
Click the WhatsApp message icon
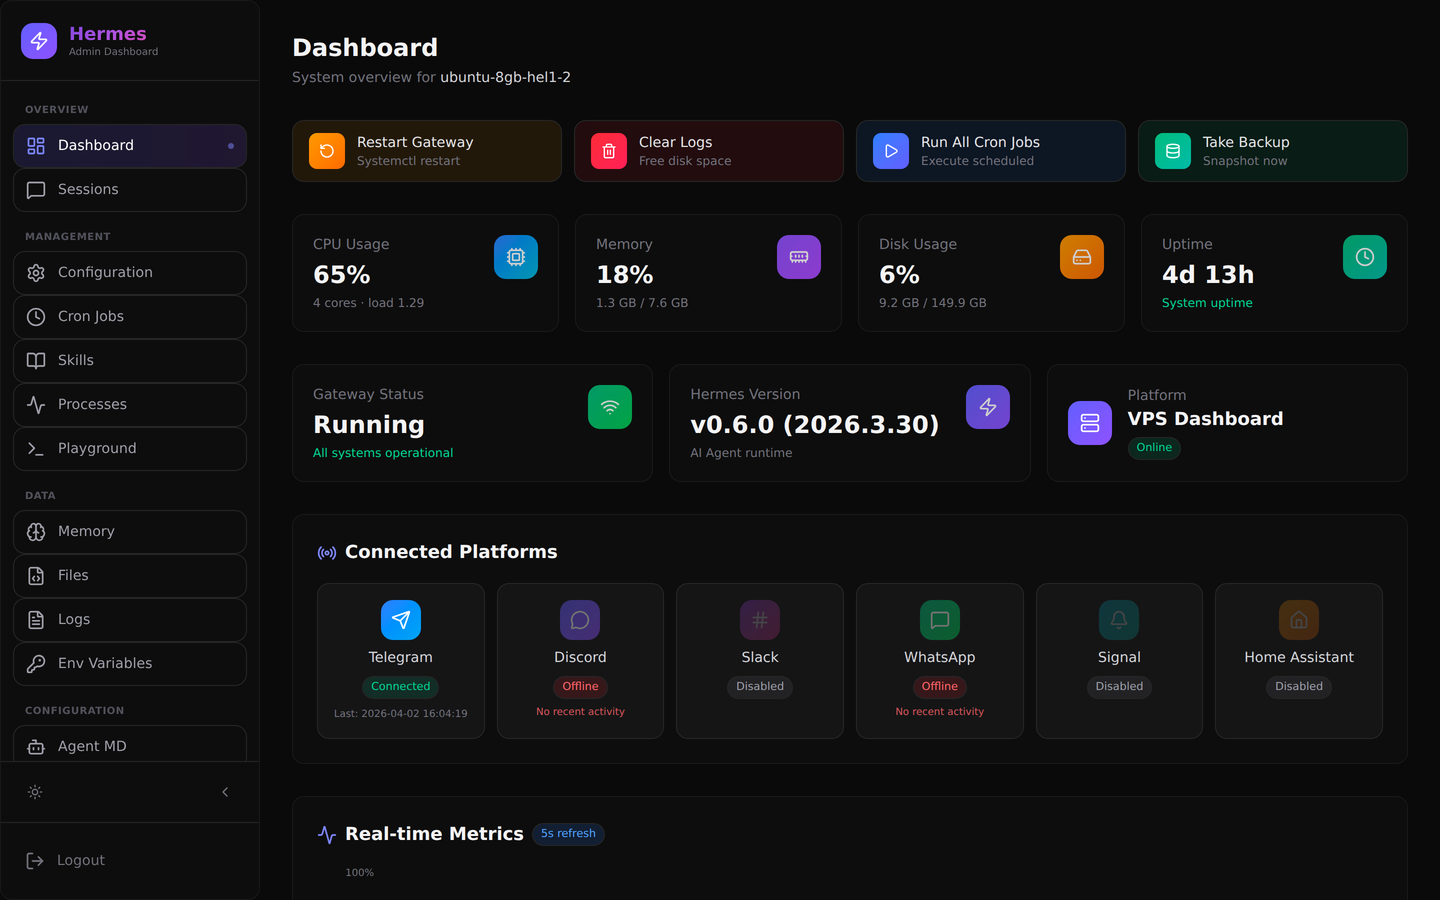(940, 620)
